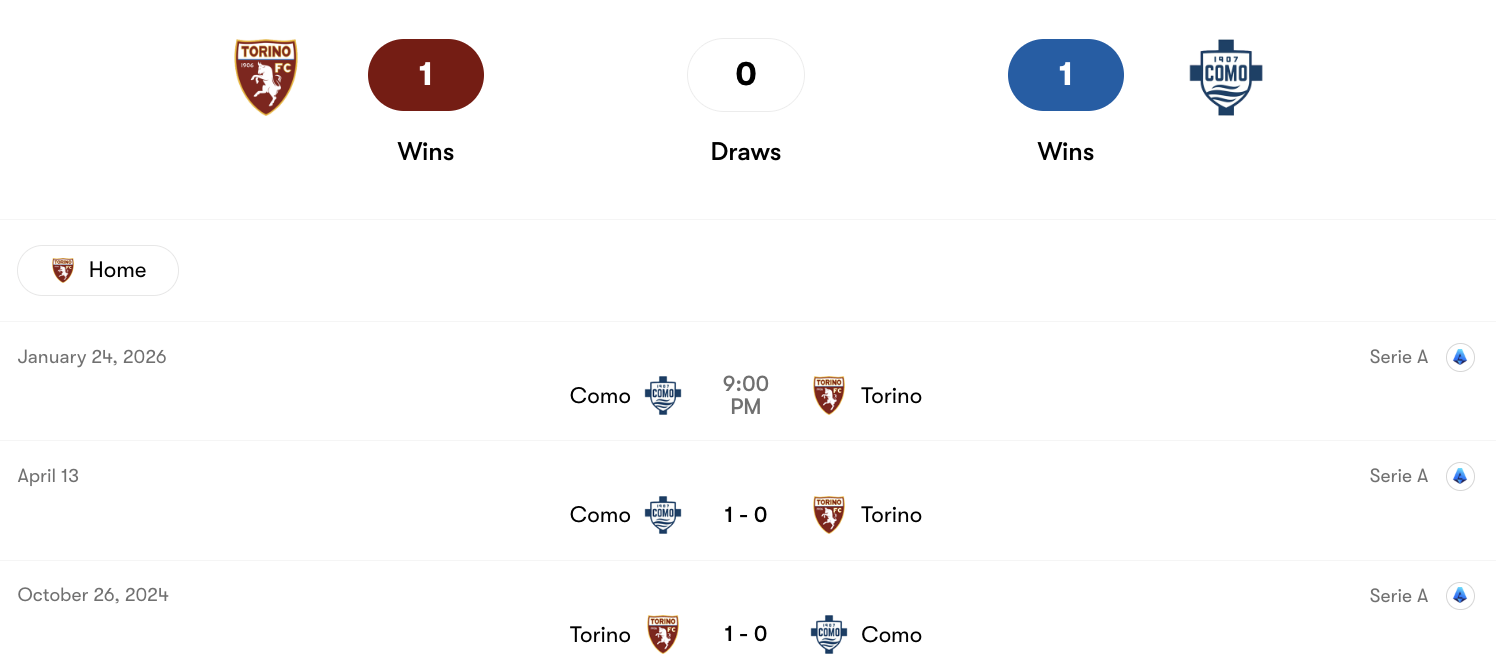This screenshot has width=1496, height=672.
Task: Click the Torino badge in the January 24 fixture
Action: pos(829,395)
